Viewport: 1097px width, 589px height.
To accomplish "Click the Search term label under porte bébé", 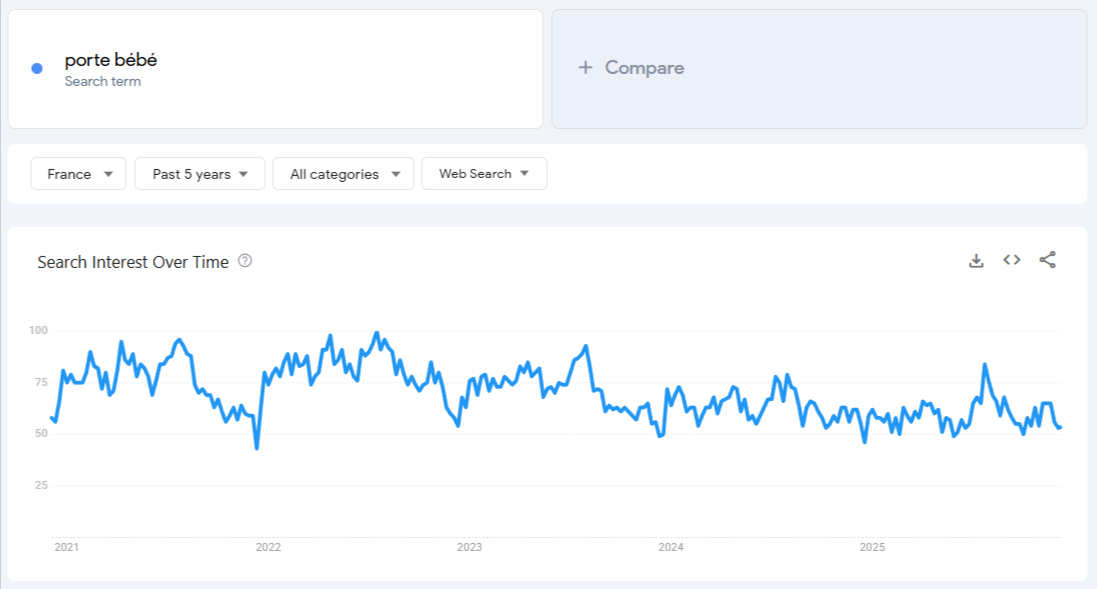I will point(103,81).
